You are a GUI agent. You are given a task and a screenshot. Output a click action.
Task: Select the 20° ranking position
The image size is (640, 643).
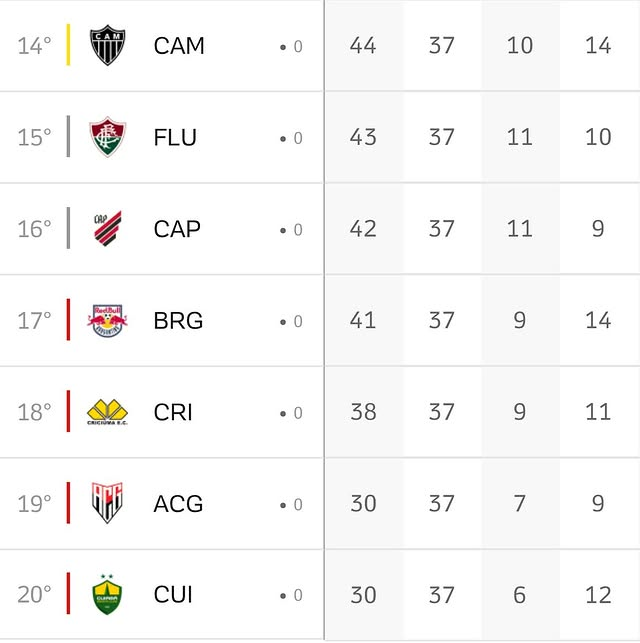[34, 595]
